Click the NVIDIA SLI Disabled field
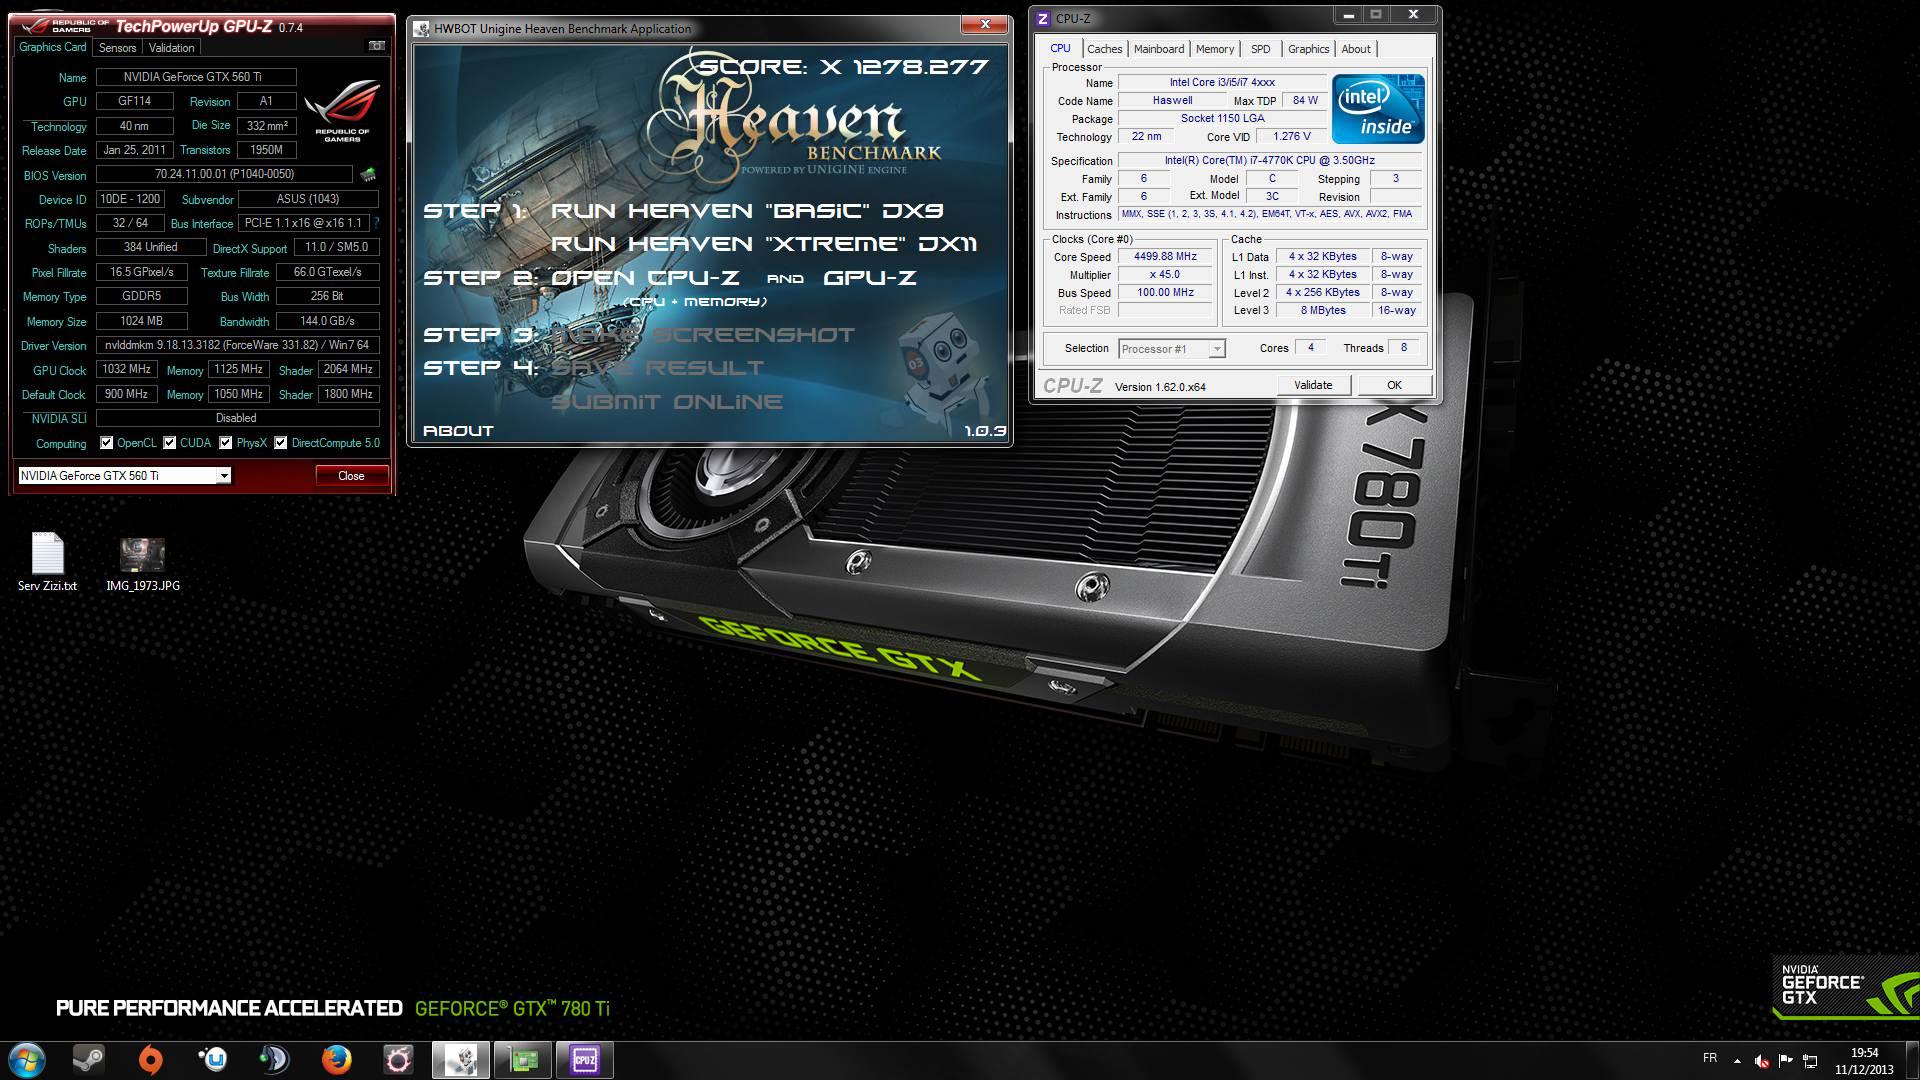Screen dimensions: 1920x1080 click(x=238, y=418)
